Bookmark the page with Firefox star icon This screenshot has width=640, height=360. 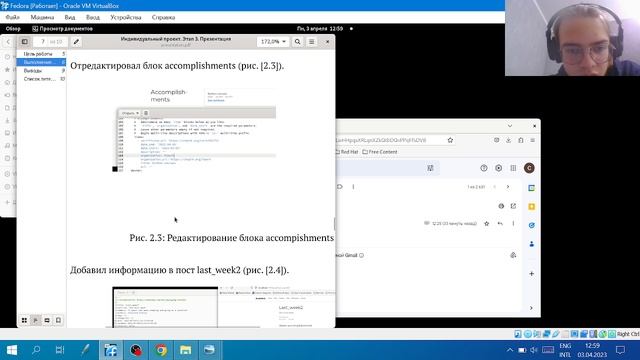point(450,140)
